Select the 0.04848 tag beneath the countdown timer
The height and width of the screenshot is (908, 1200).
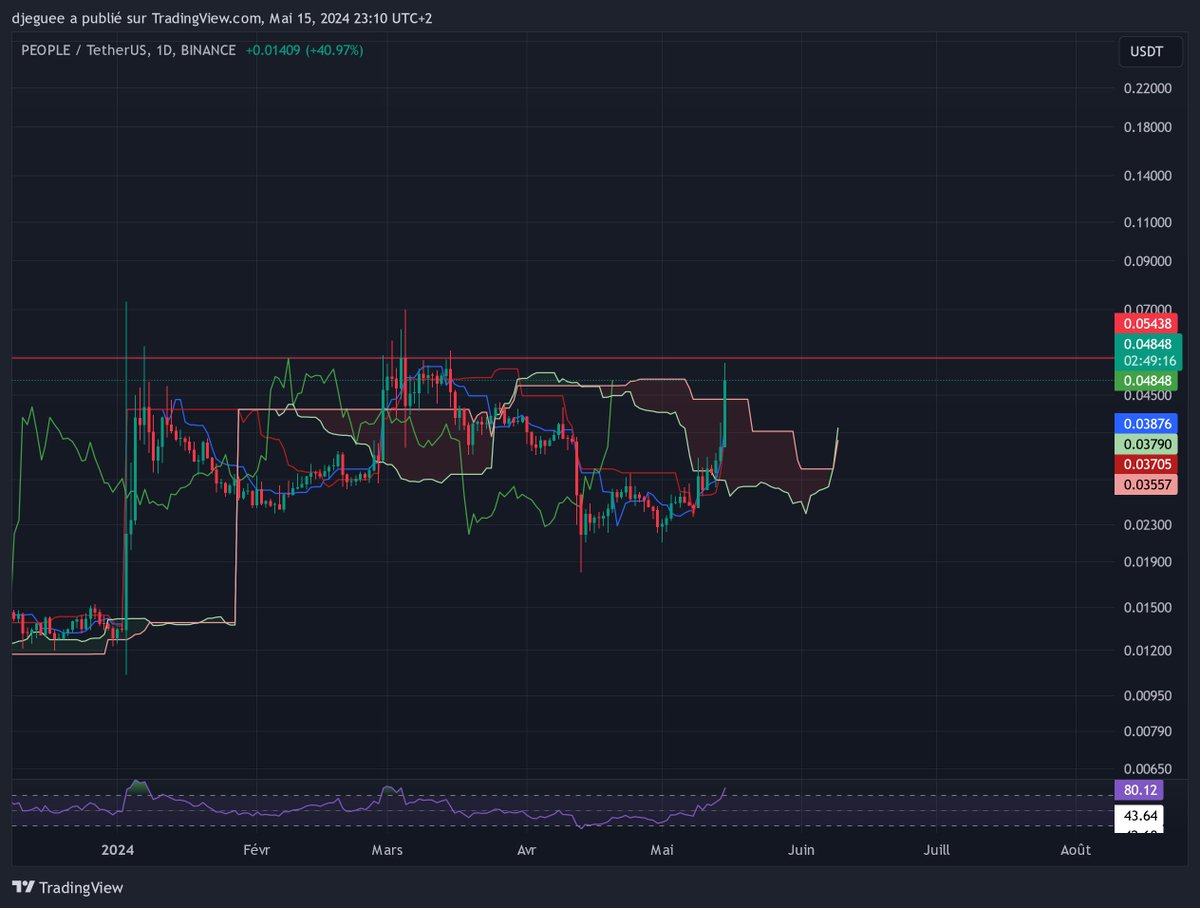[x=1146, y=380]
